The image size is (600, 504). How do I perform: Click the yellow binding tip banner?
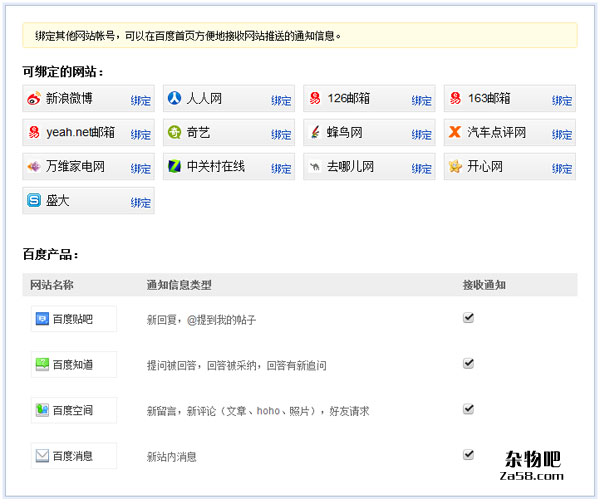[x=300, y=35]
